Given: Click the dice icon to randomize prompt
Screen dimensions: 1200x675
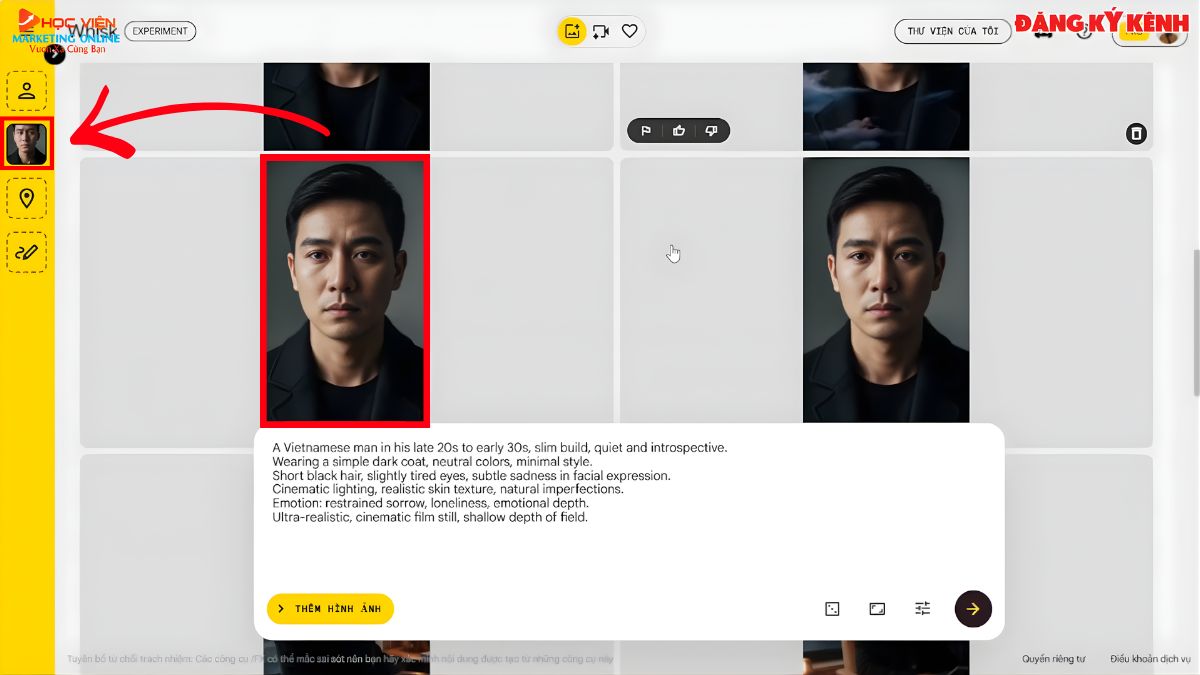Looking at the screenshot, I should pos(831,608).
